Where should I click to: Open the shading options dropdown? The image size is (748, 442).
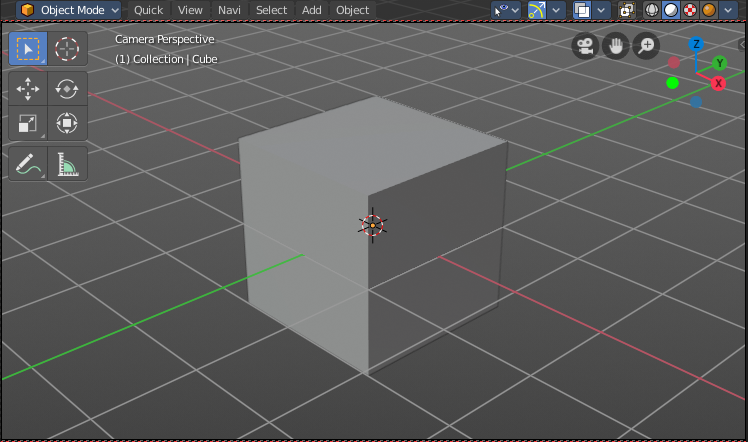(728, 10)
